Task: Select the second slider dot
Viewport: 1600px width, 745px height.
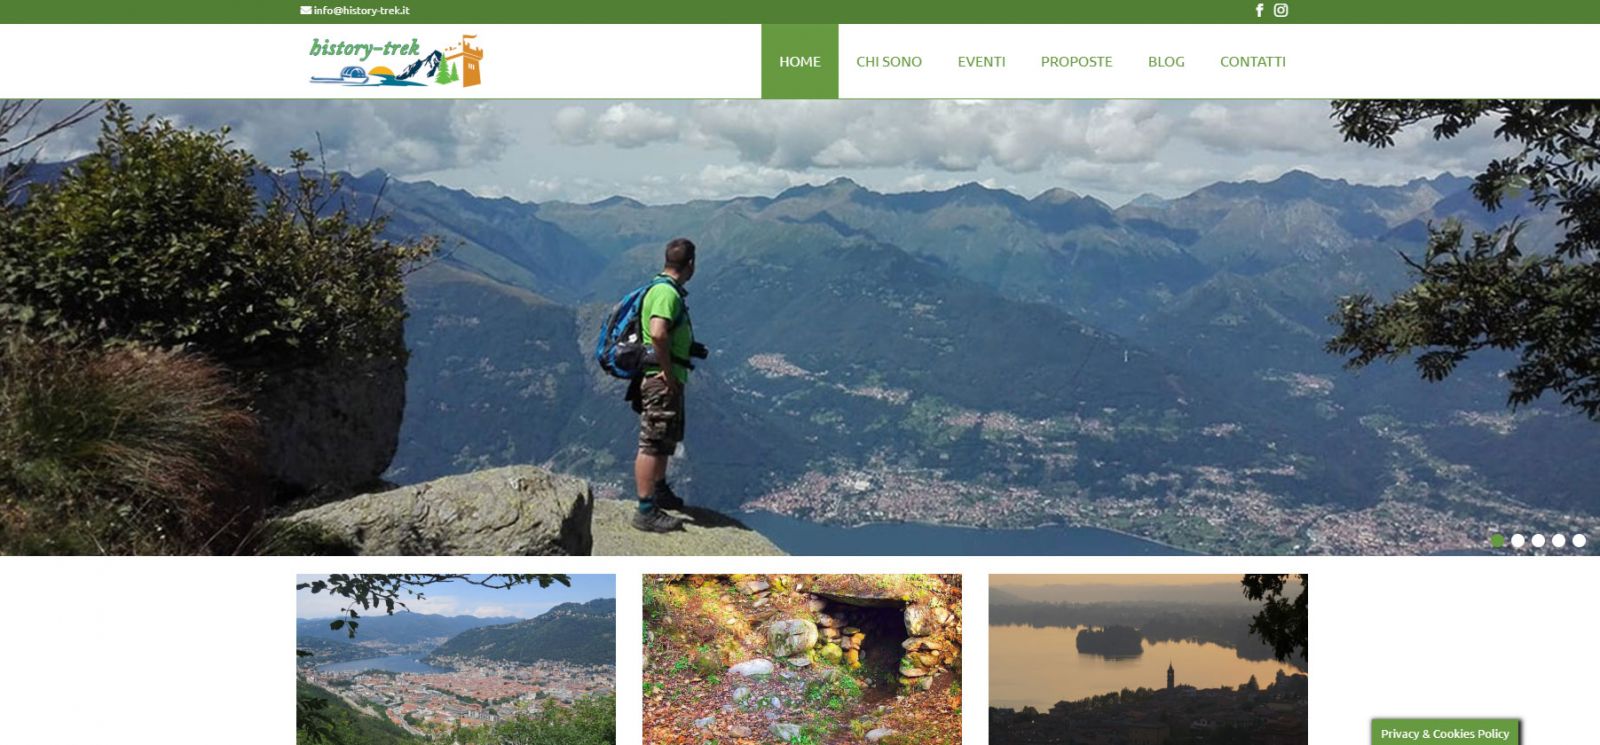Action: (x=1518, y=540)
